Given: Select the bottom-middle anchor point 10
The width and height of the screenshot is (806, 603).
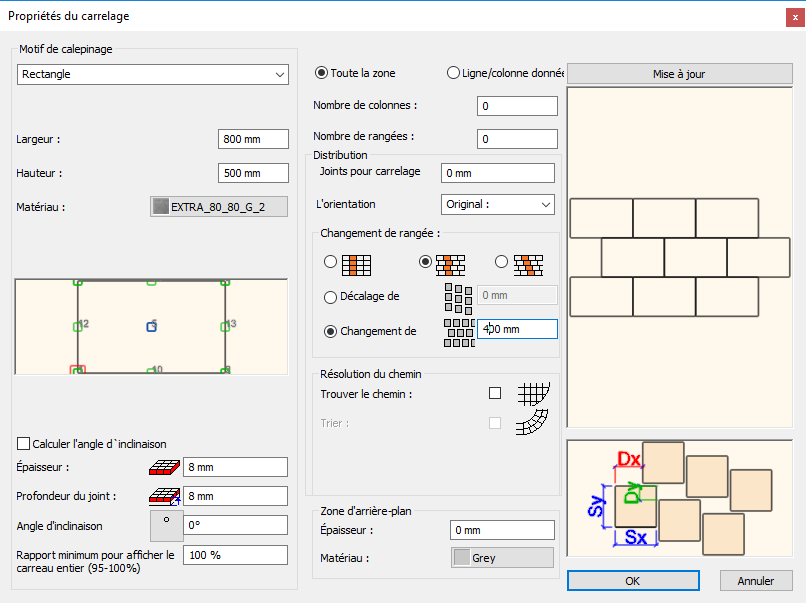Looking at the screenshot, I should click(151, 371).
